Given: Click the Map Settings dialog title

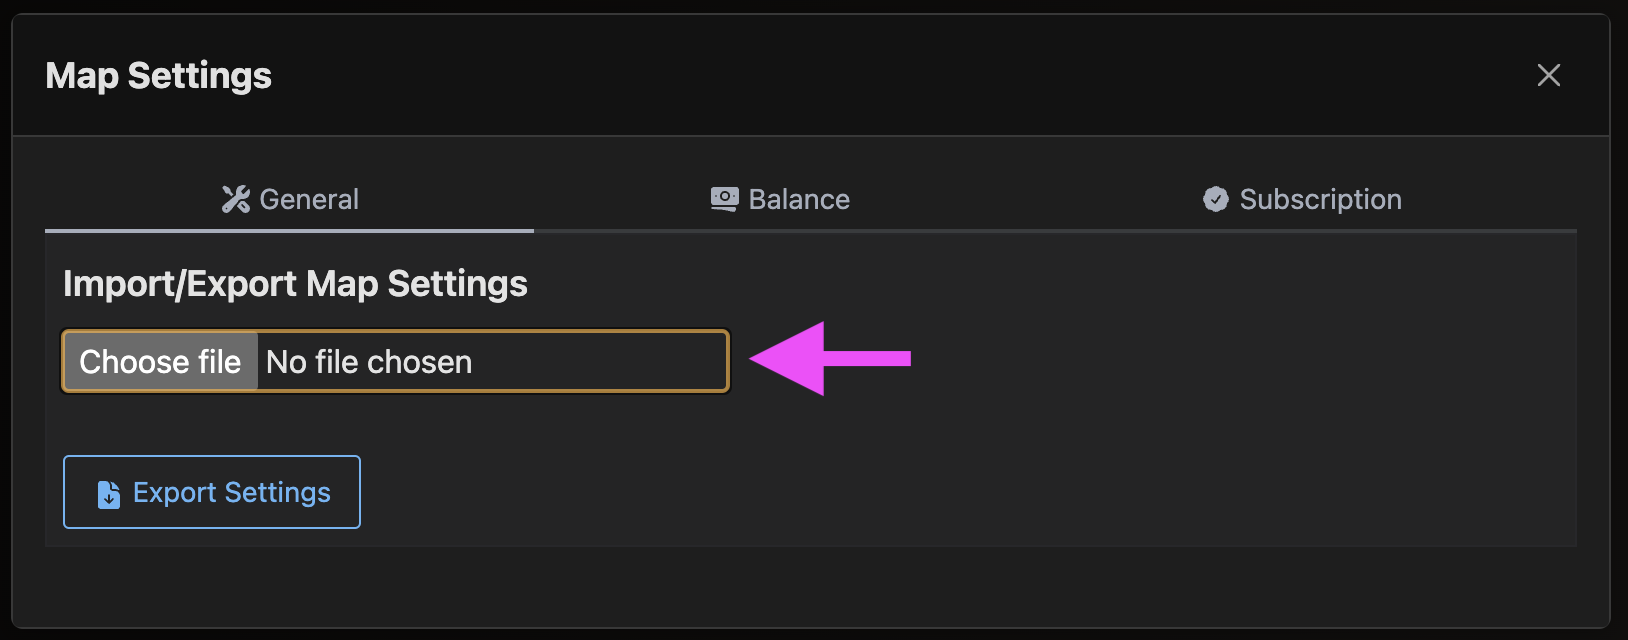Looking at the screenshot, I should [x=158, y=75].
